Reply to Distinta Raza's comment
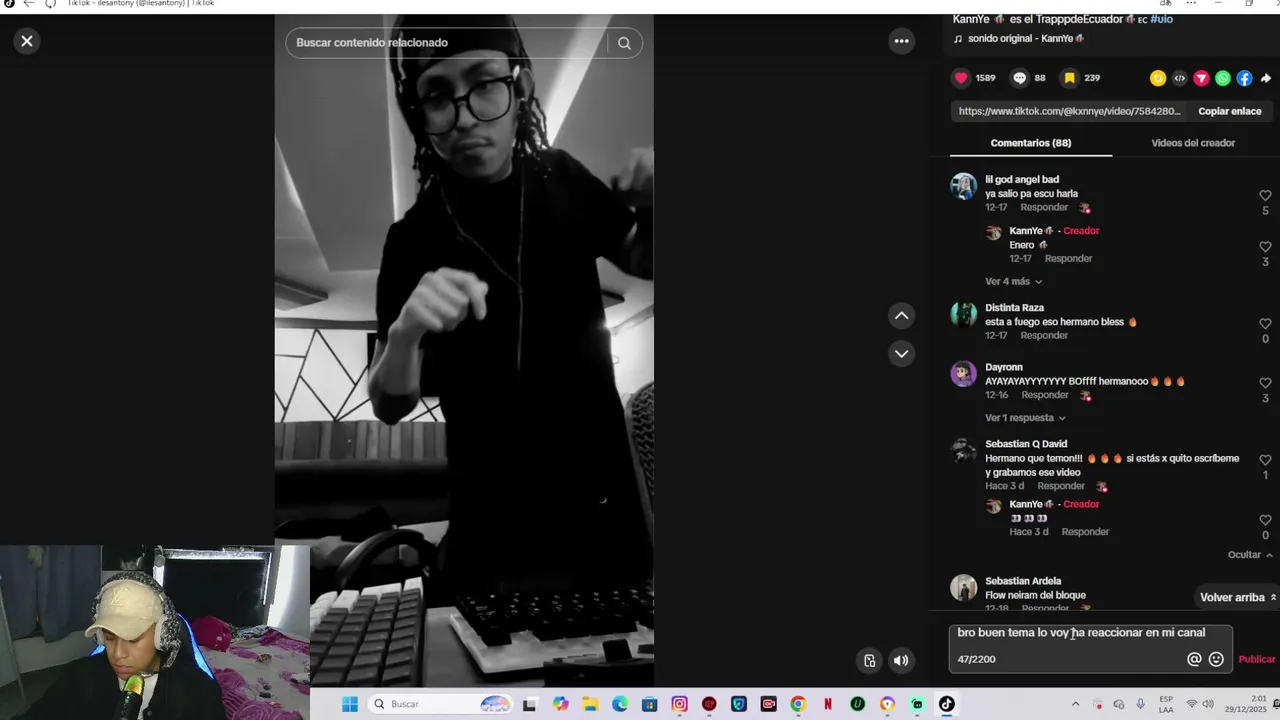The height and width of the screenshot is (720, 1280). (1044, 336)
